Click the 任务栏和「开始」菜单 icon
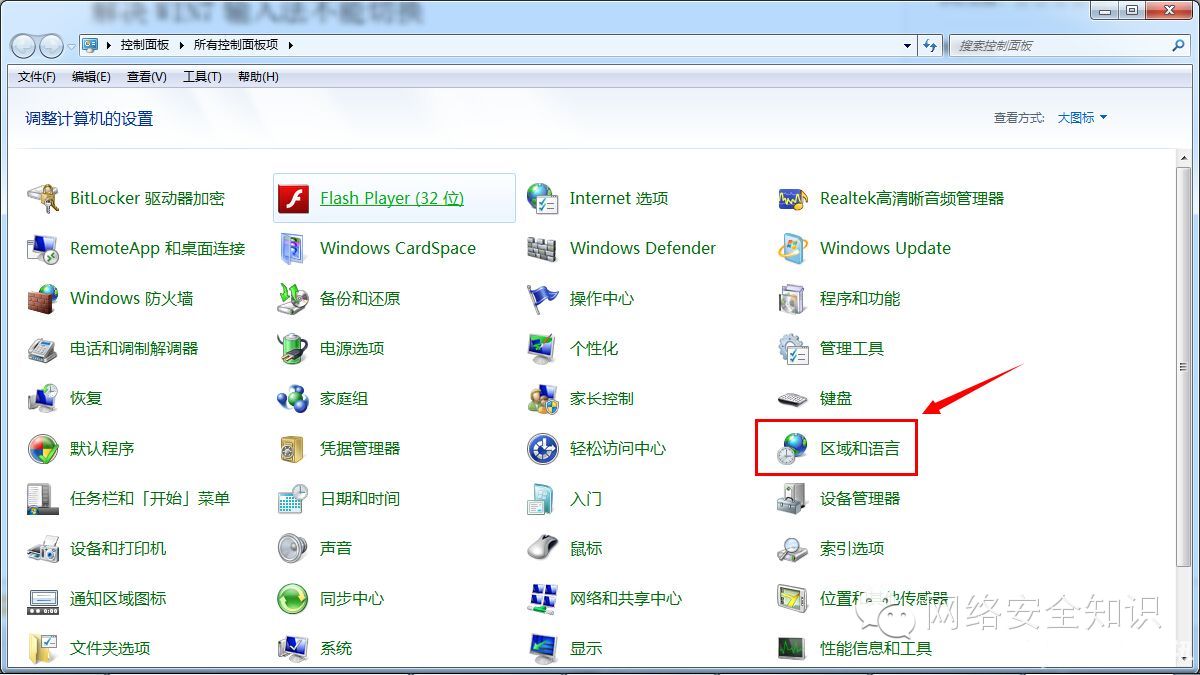 click(x=43, y=498)
